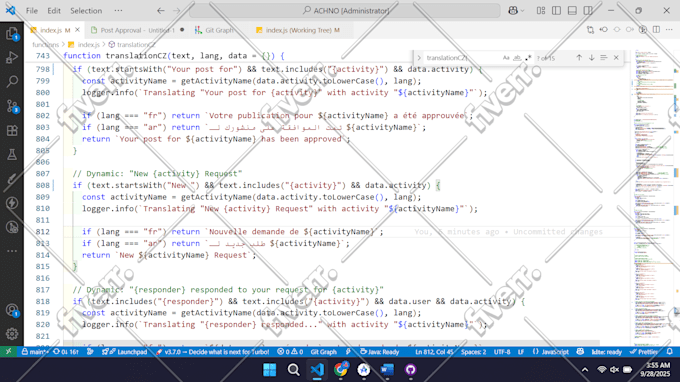Open editor More Actions menu
This screenshot has width=680, height=382.
pos(669,29)
